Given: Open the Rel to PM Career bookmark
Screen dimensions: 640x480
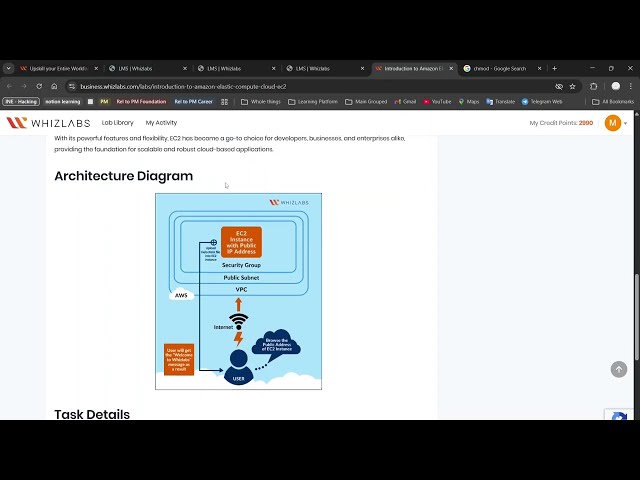Looking at the screenshot, I should [x=193, y=102].
